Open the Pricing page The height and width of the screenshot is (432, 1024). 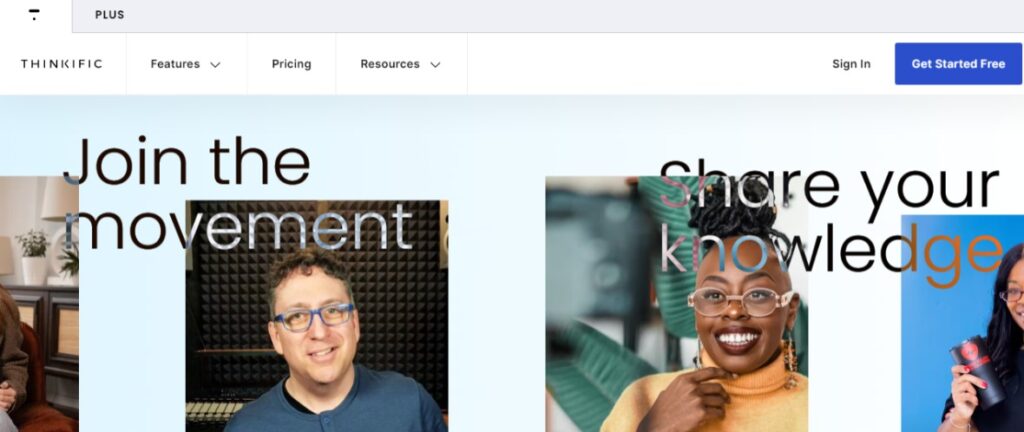coord(291,64)
